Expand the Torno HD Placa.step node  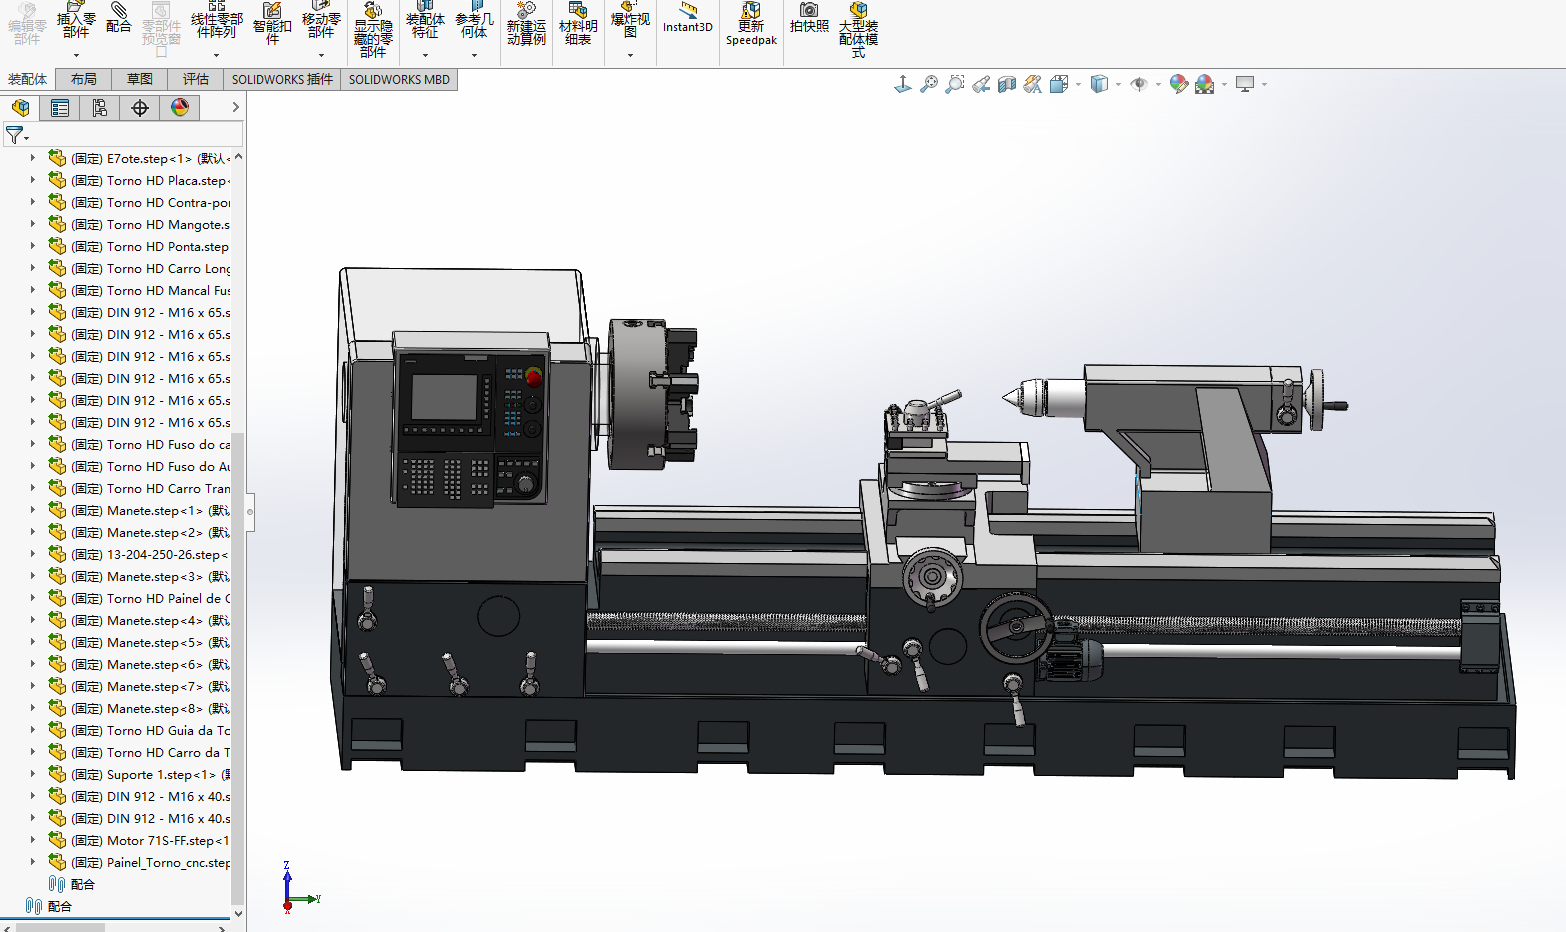click(x=33, y=180)
